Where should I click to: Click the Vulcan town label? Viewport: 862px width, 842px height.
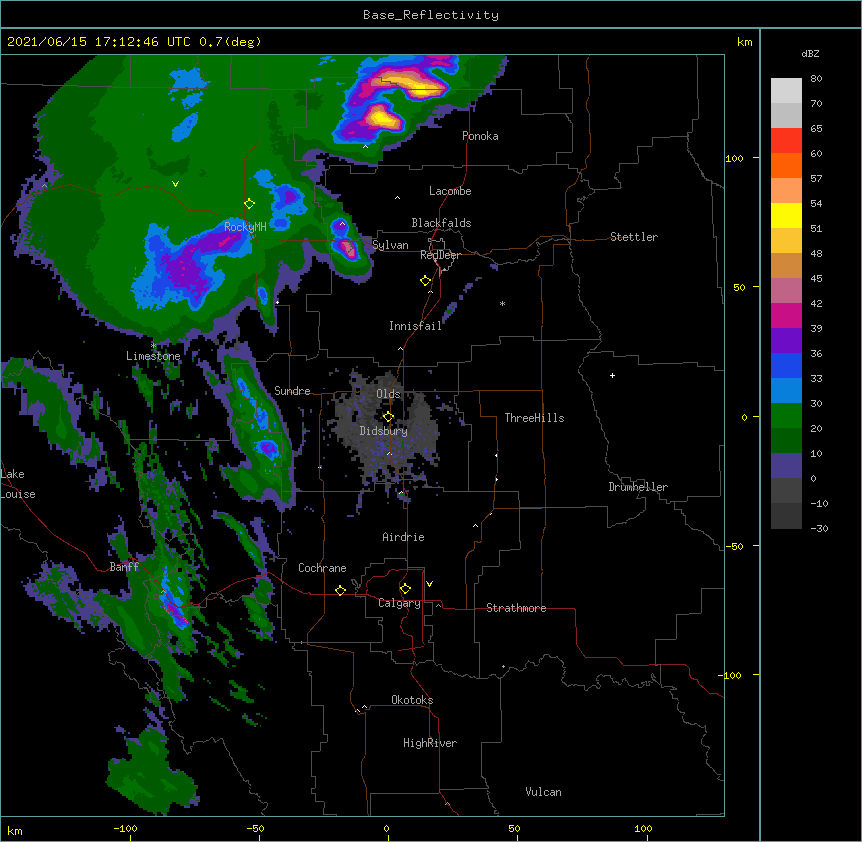tap(543, 792)
